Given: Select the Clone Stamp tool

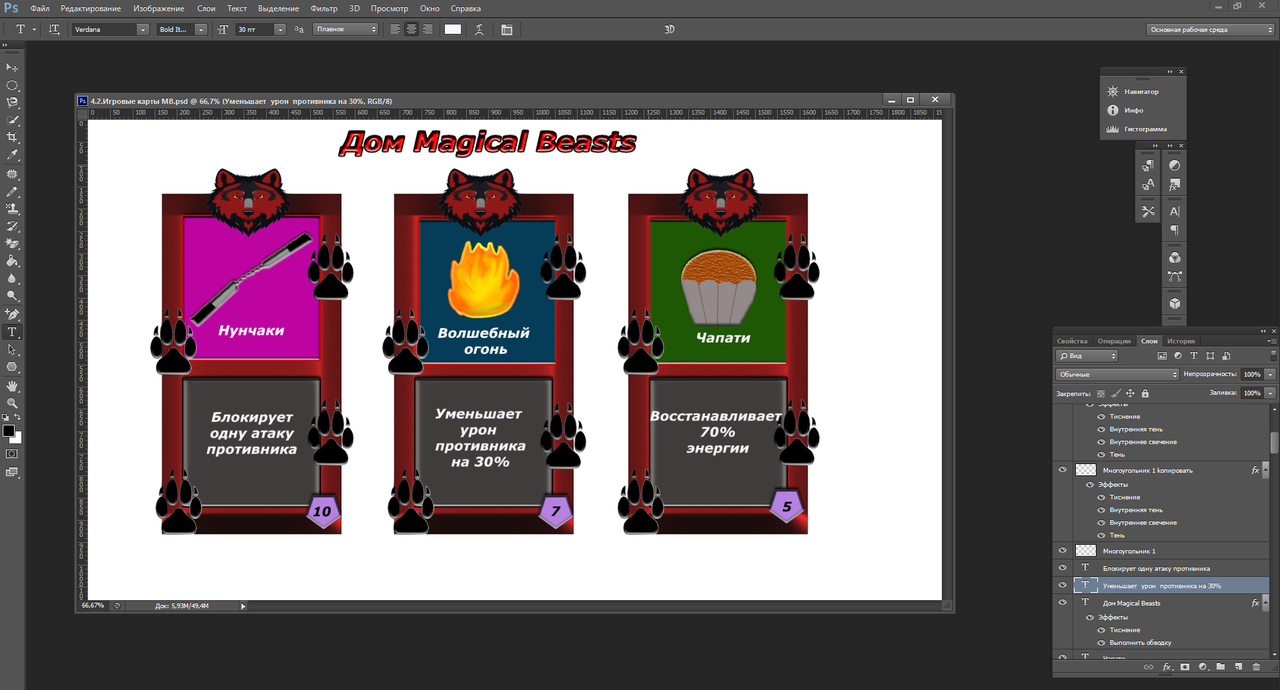Looking at the screenshot, I should [13, 208].
